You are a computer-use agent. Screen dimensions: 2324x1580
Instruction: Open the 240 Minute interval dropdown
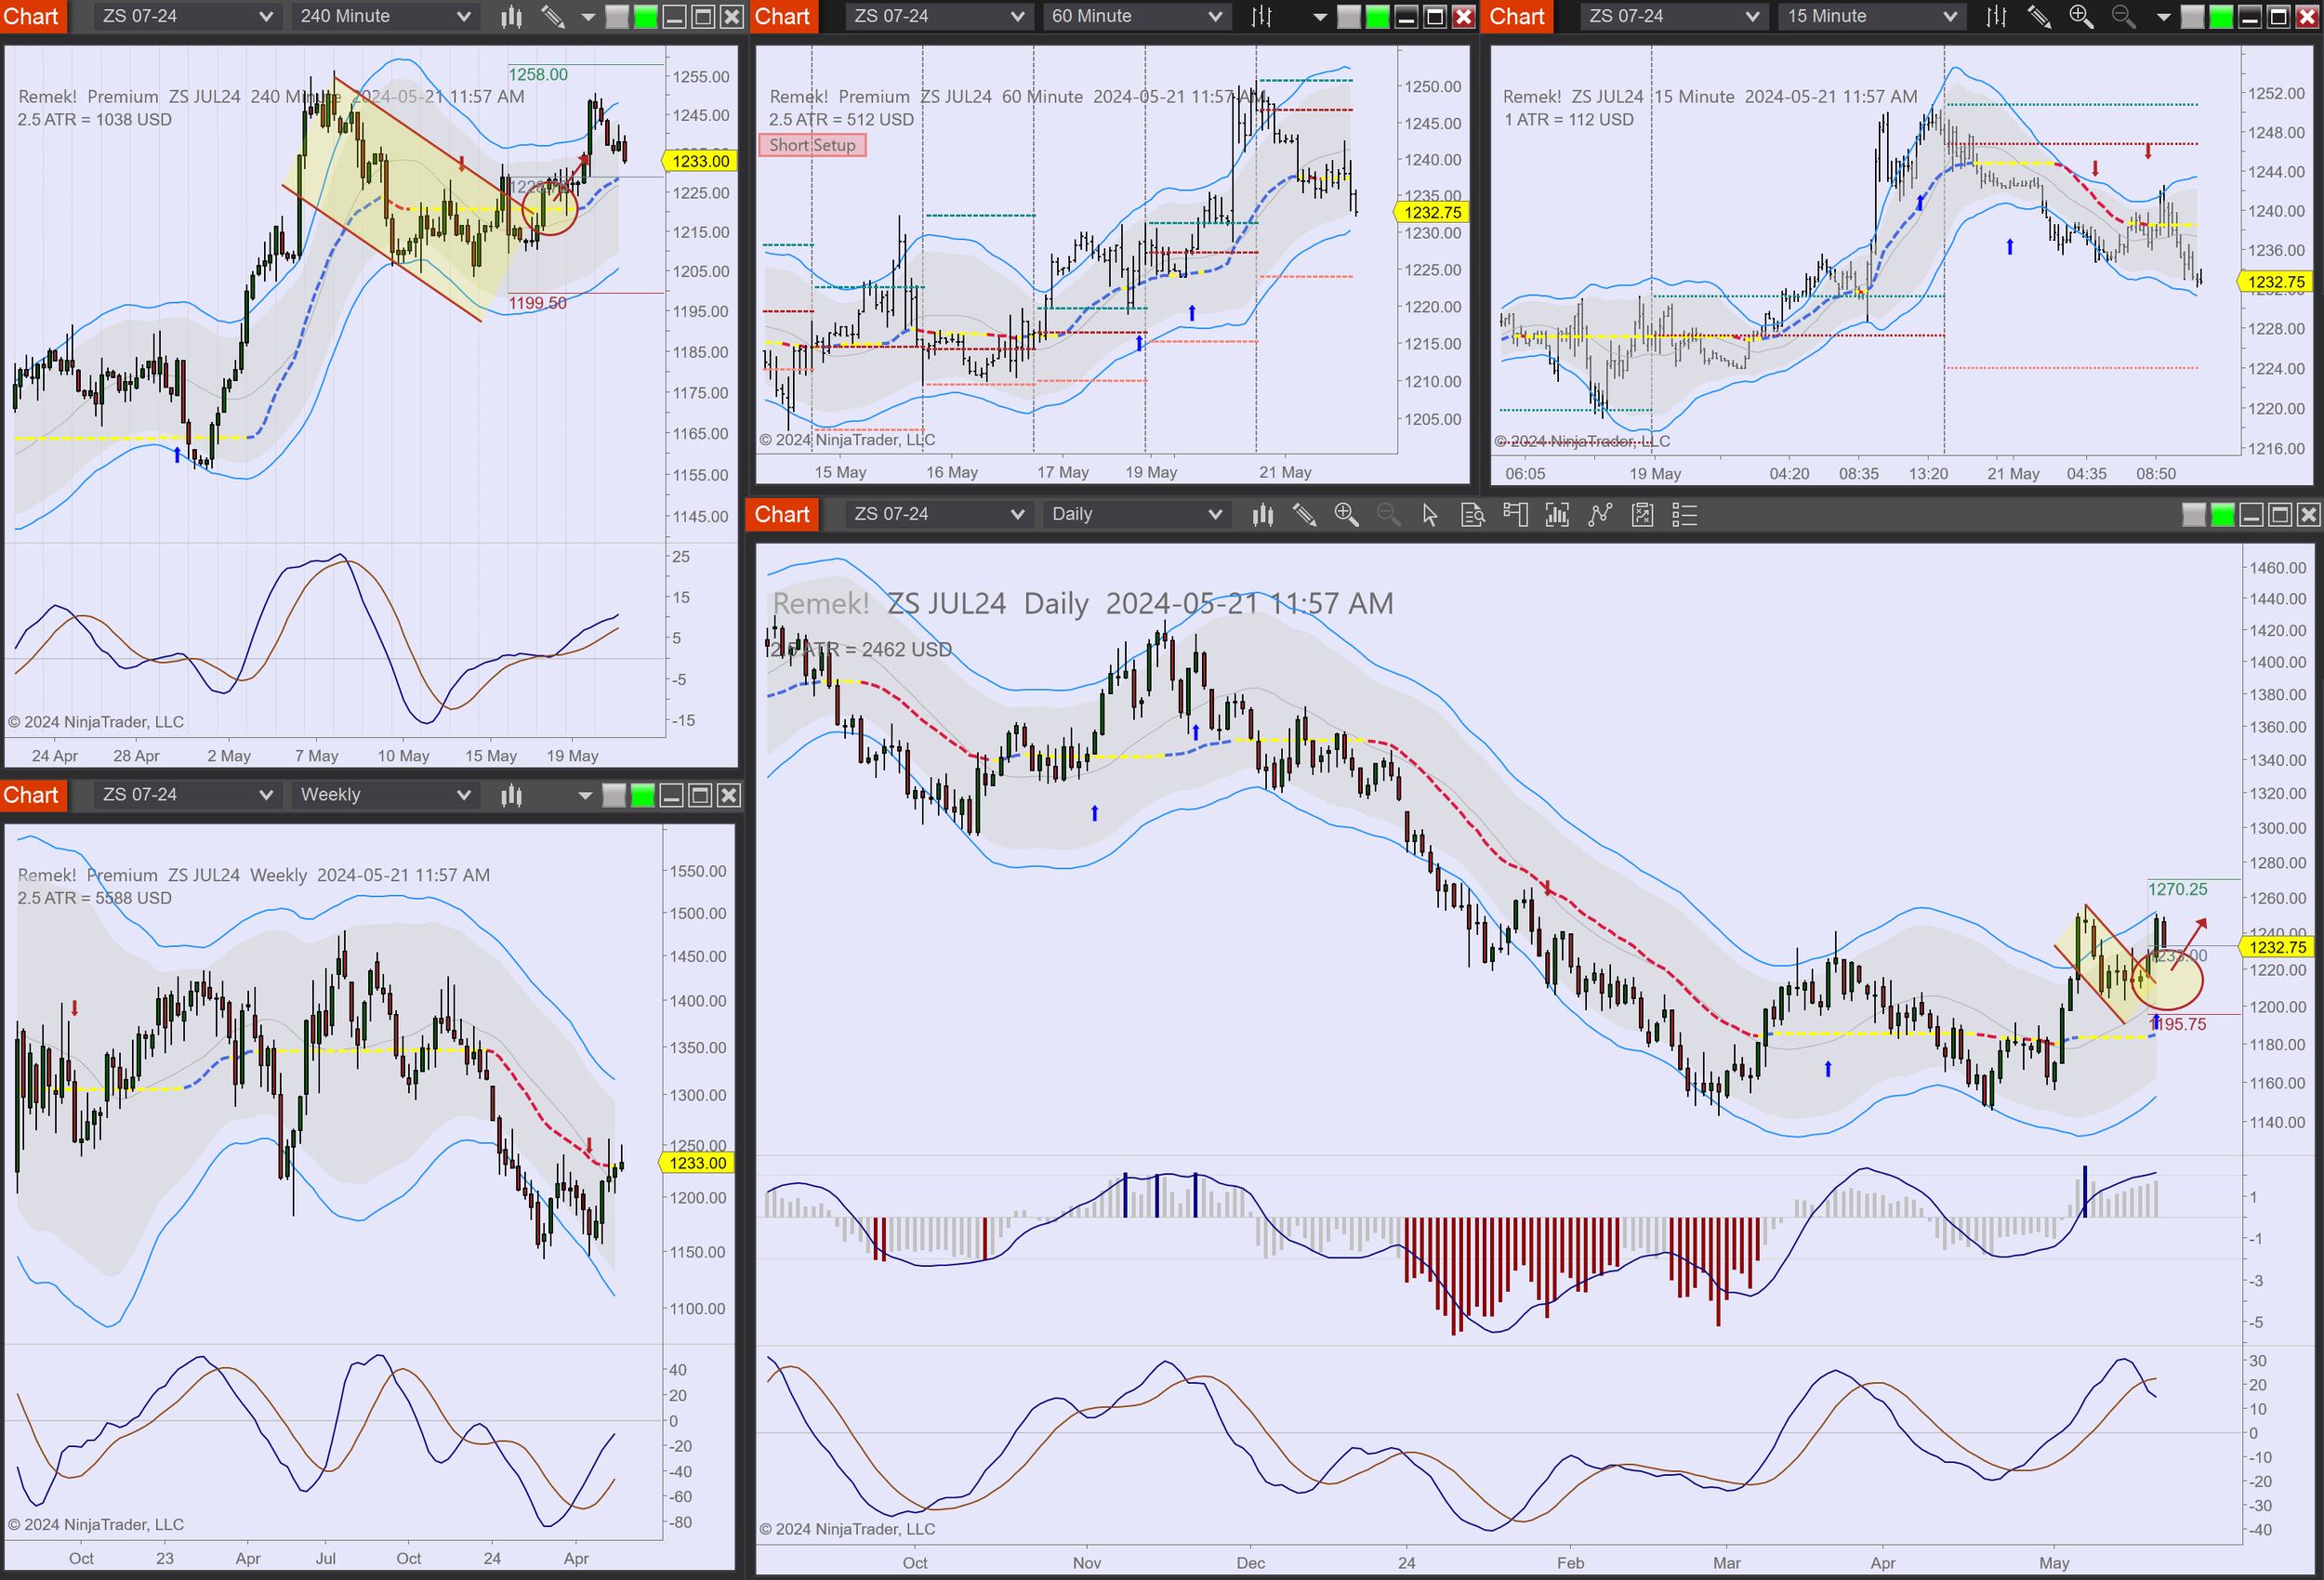385,16
